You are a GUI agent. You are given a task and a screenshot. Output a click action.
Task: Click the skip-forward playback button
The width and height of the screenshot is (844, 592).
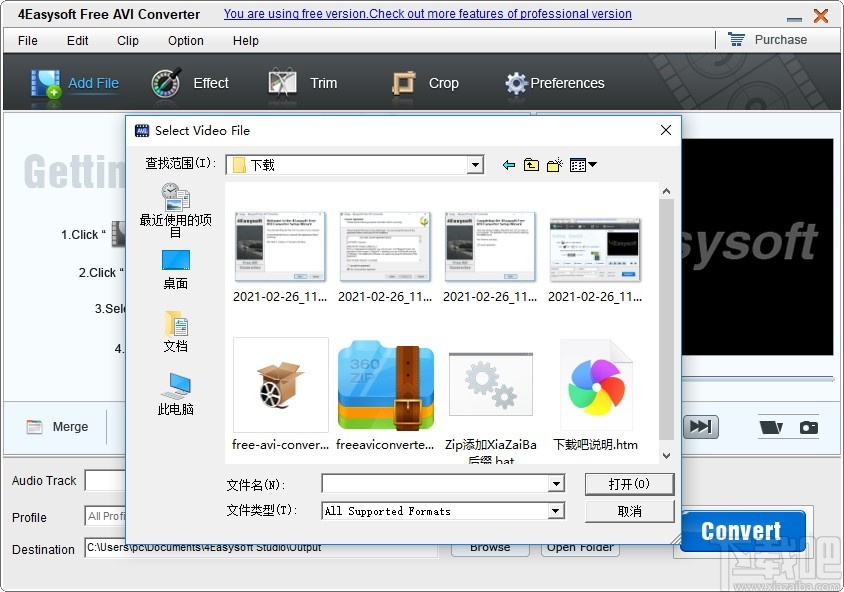(701, 426)
